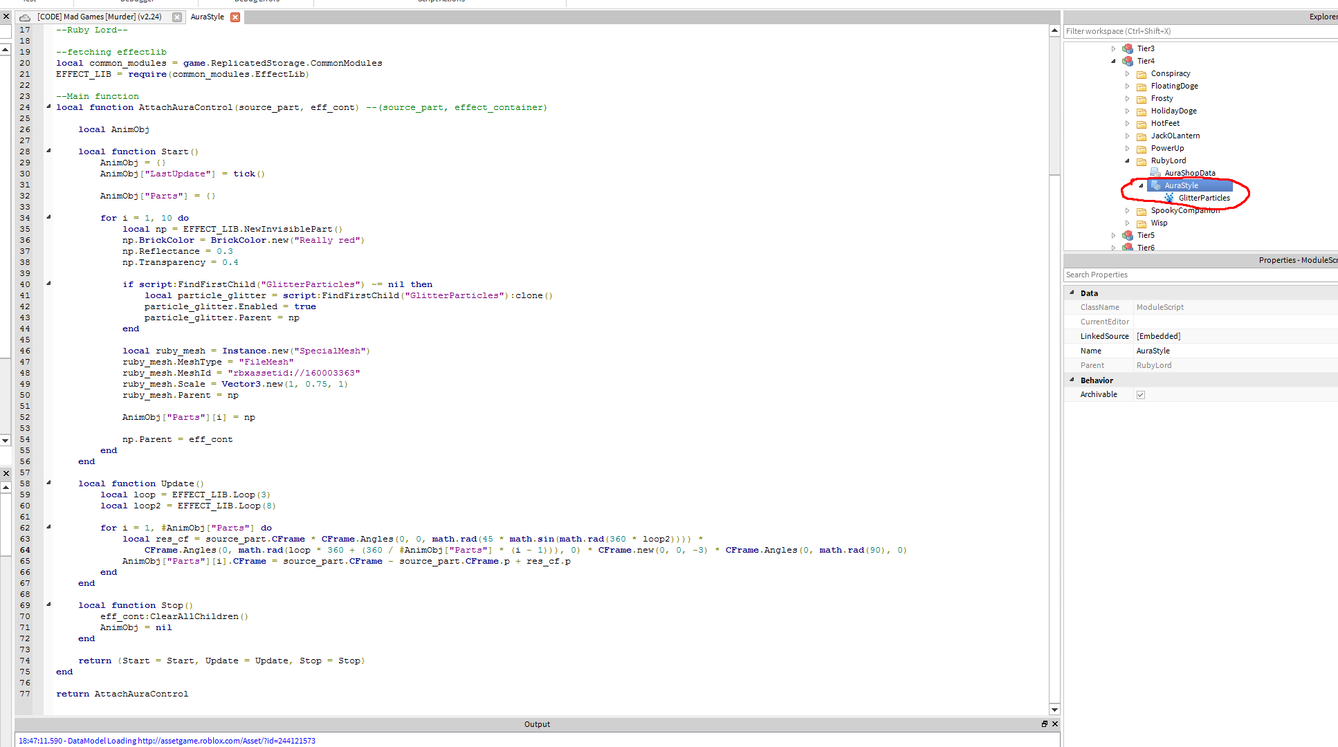Click the cloud icon on the Mad Games tab

coord(26,17)
